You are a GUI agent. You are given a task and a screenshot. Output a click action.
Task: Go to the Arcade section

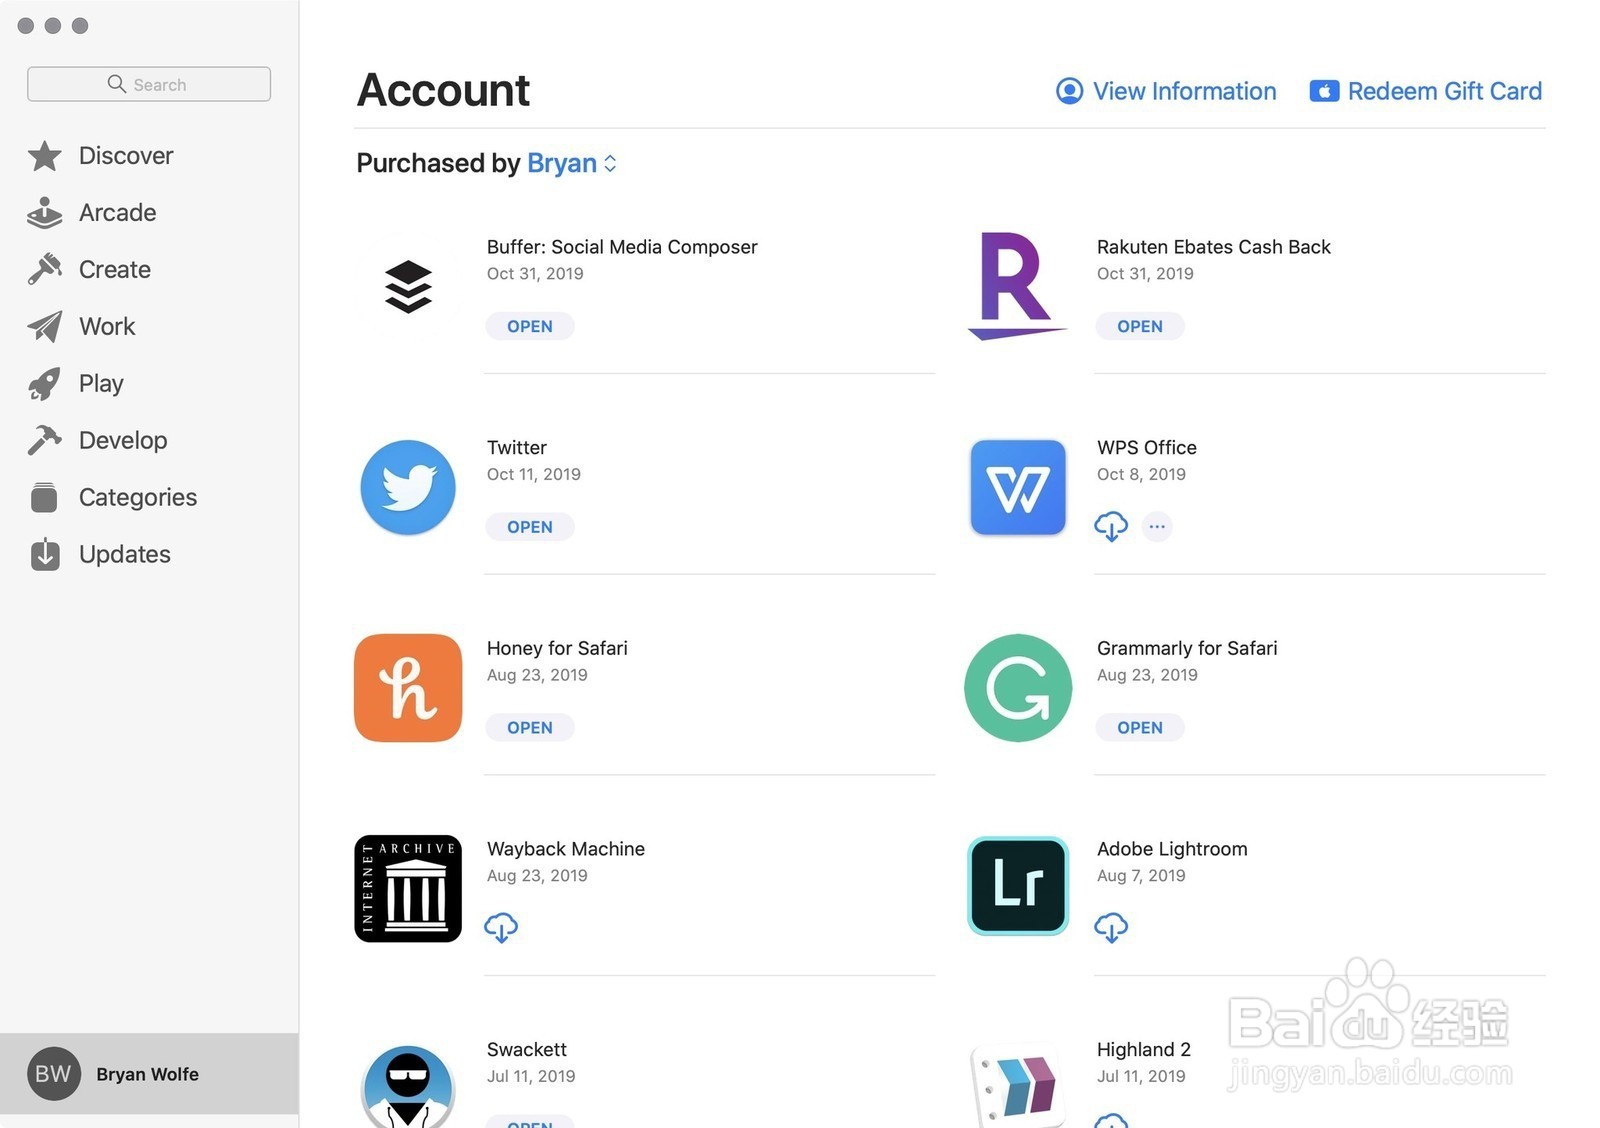[118, 213]
